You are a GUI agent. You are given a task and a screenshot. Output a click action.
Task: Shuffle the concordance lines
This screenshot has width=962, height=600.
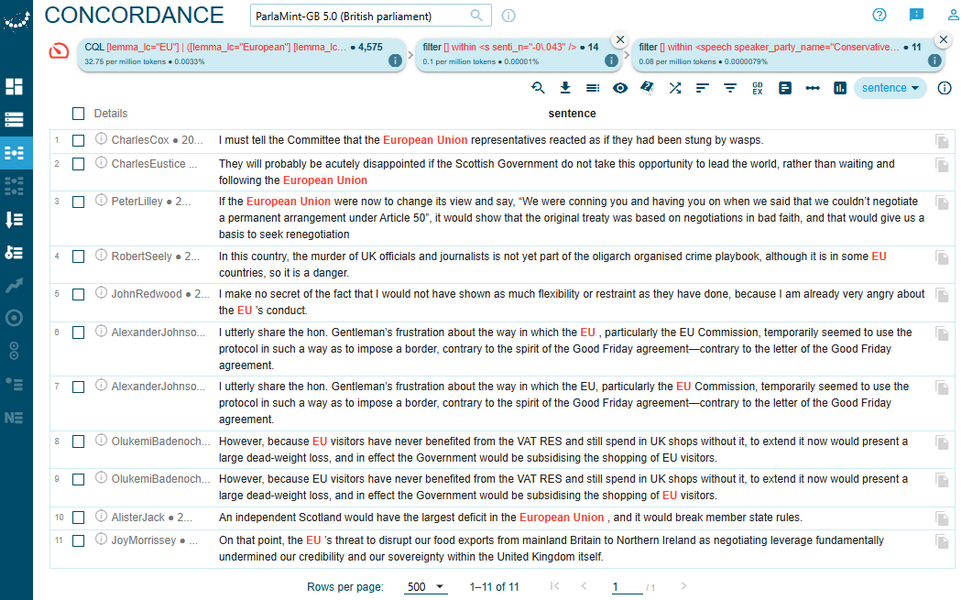[x=675, y=88]
